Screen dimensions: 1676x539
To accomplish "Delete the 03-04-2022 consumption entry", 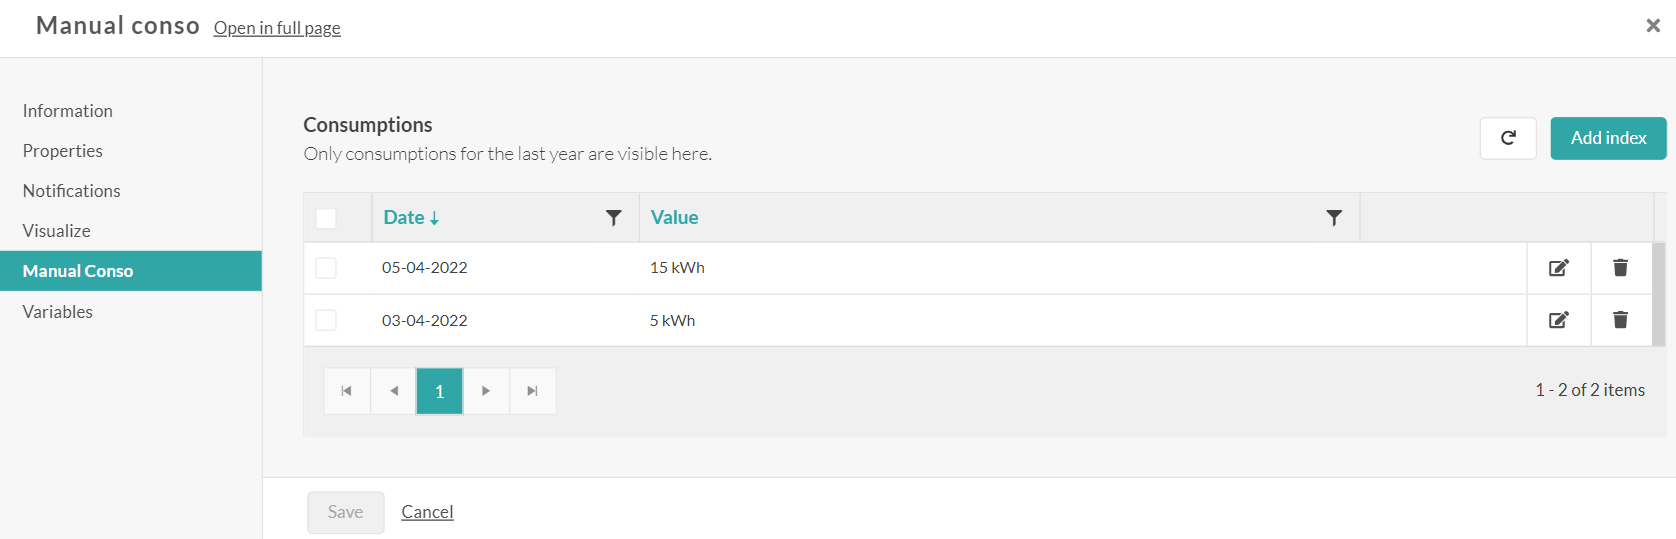I will (x=1620, y=320).
